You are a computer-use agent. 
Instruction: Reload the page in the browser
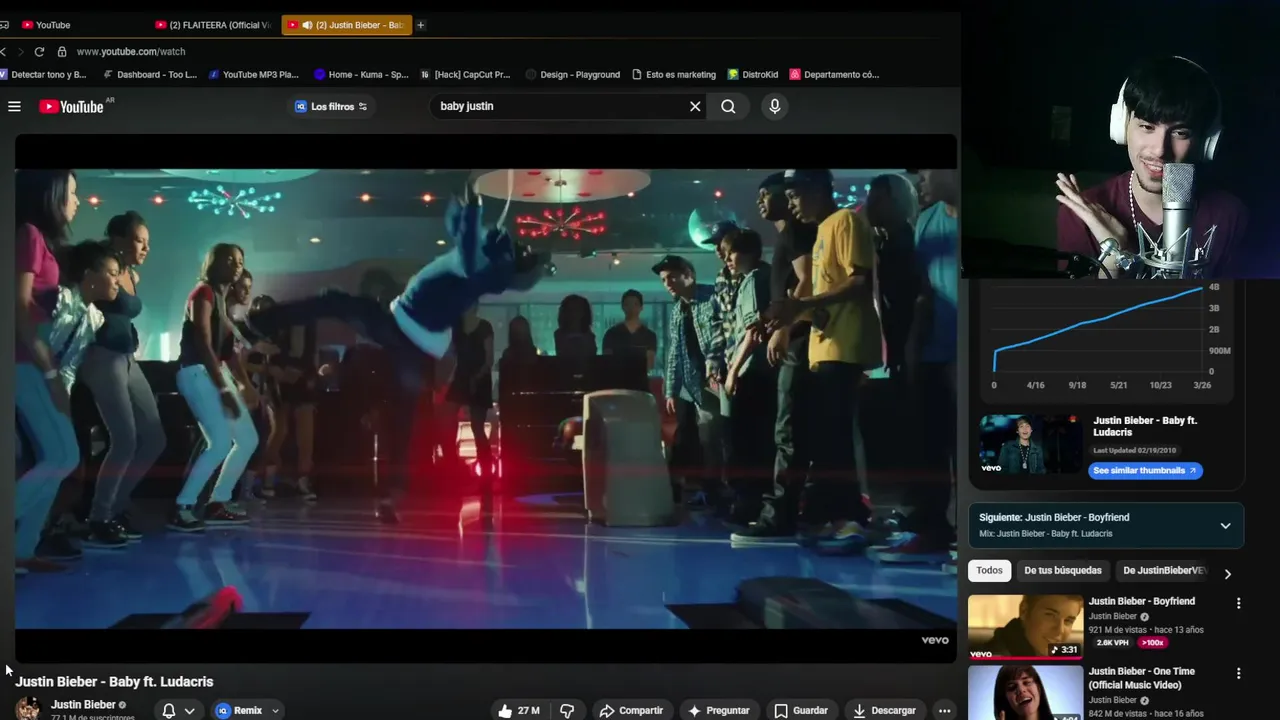point(39,51)
